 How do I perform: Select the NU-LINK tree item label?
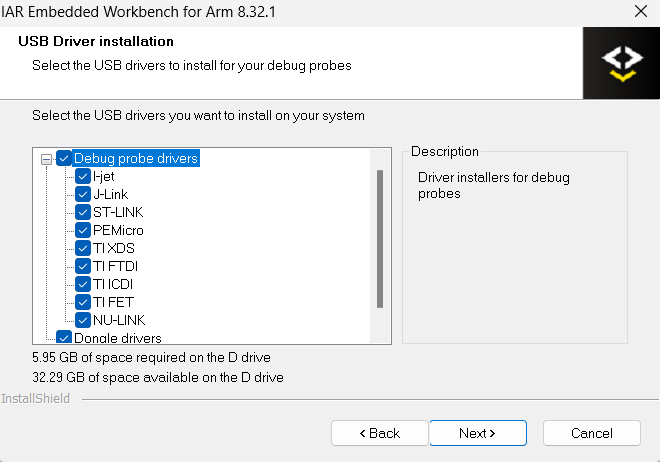(119, 320)
